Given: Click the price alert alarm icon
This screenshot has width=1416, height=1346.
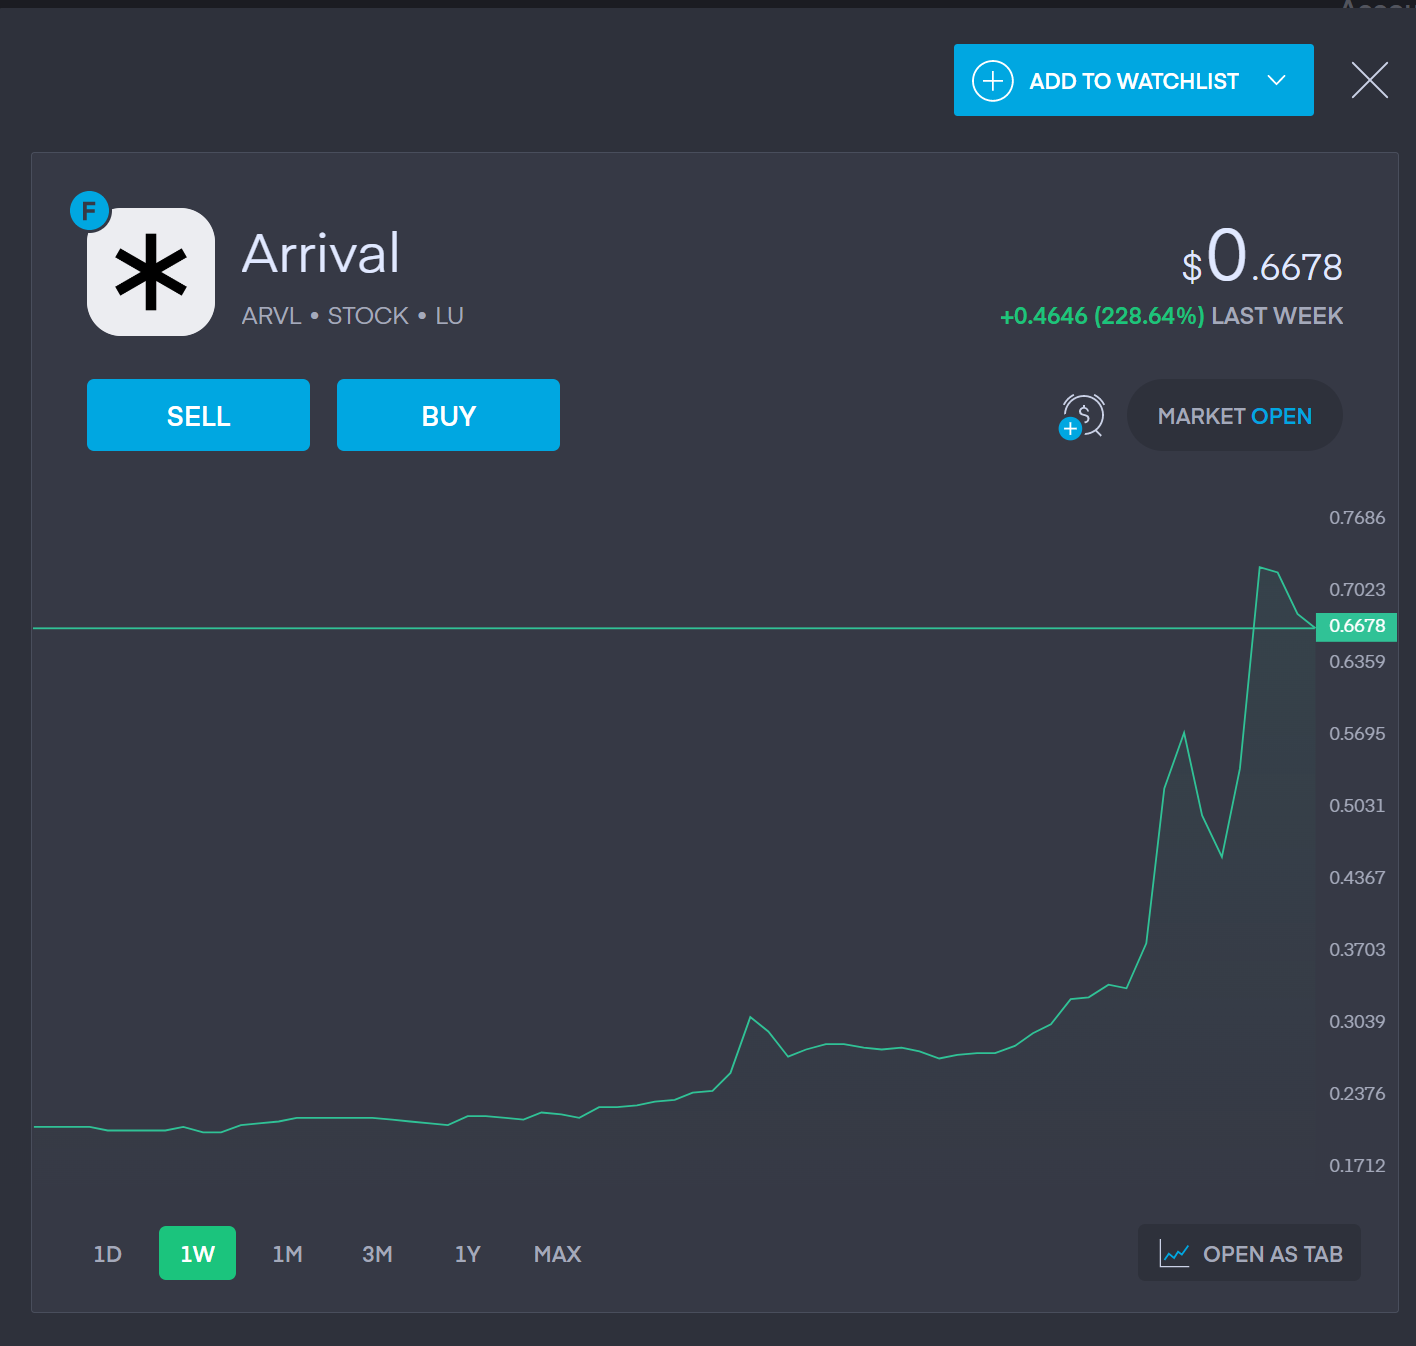Looking at the screenshot, I should click(x=1082, y=416).
